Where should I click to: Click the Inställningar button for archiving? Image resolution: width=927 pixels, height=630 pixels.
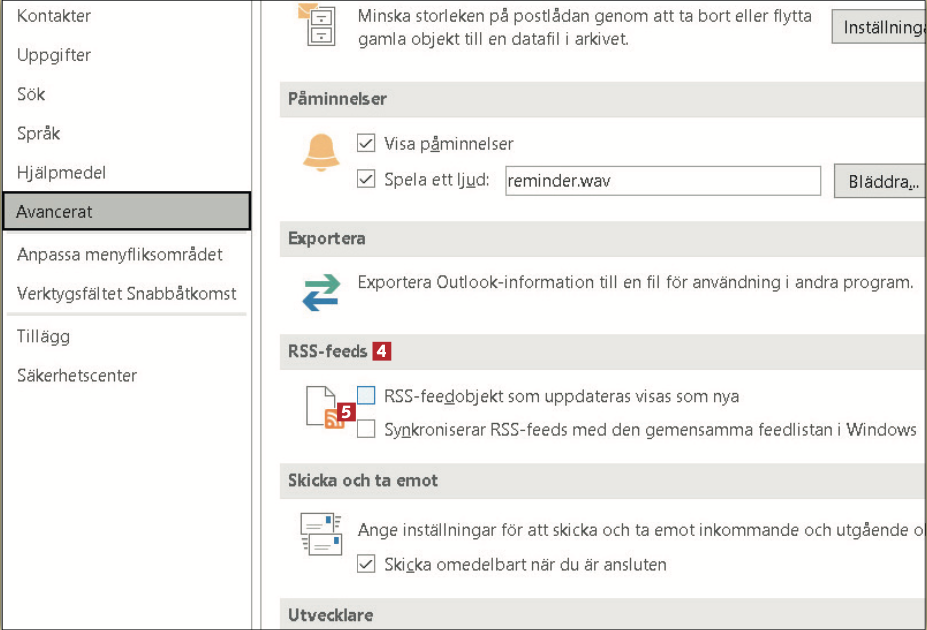click(879, 28)
